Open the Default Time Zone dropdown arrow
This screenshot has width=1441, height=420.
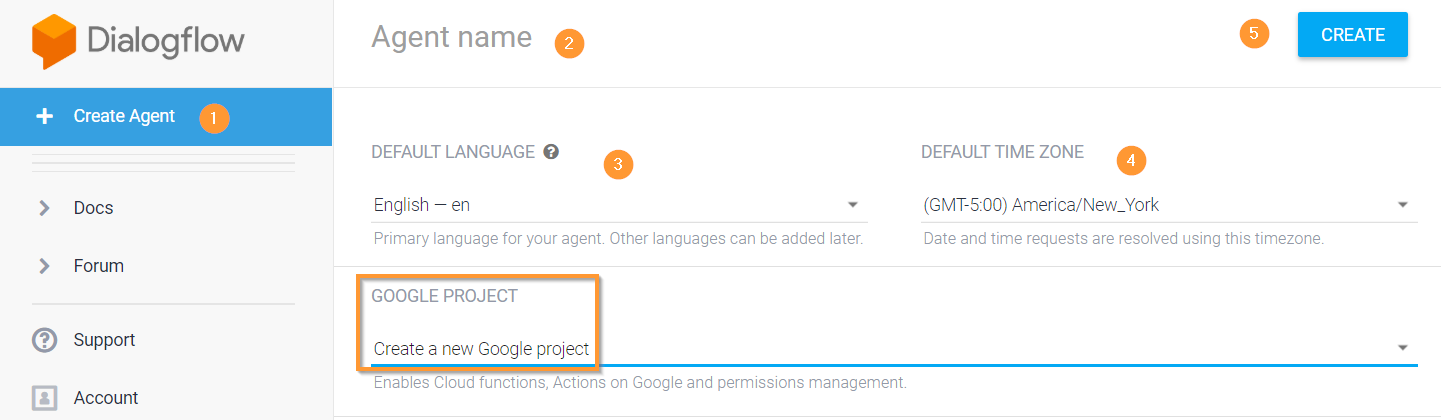coord(1403,205)
